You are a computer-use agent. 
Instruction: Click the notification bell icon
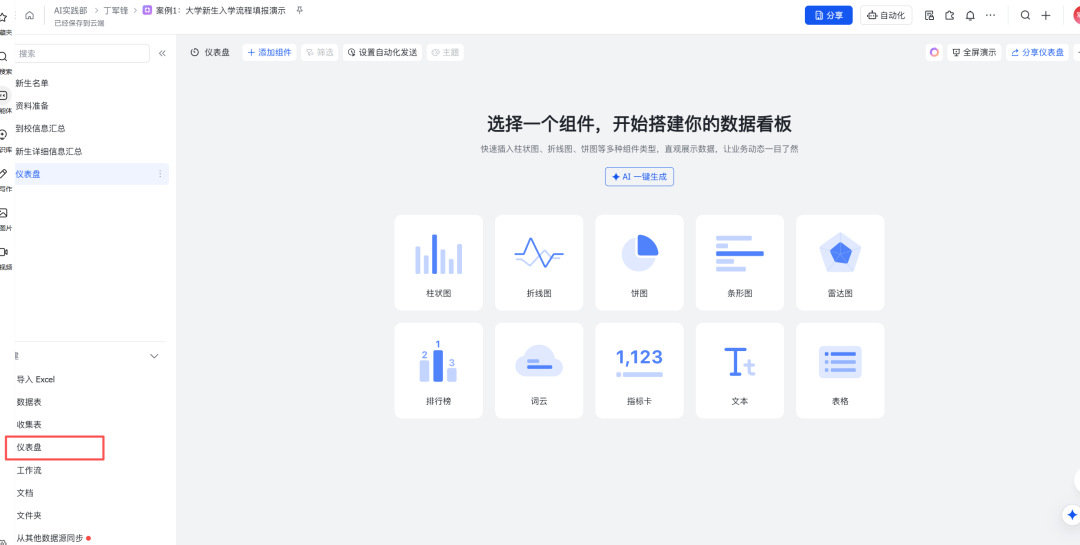tap(970, 15)
